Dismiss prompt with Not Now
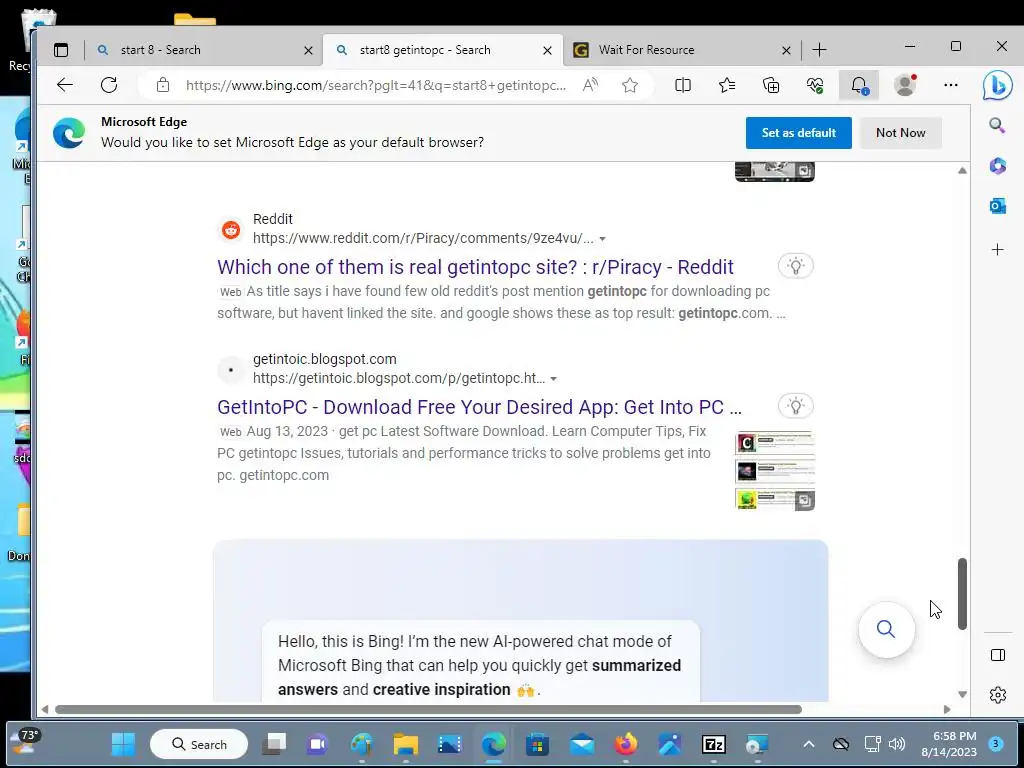Screen dimensions: 1024x768 901,133
